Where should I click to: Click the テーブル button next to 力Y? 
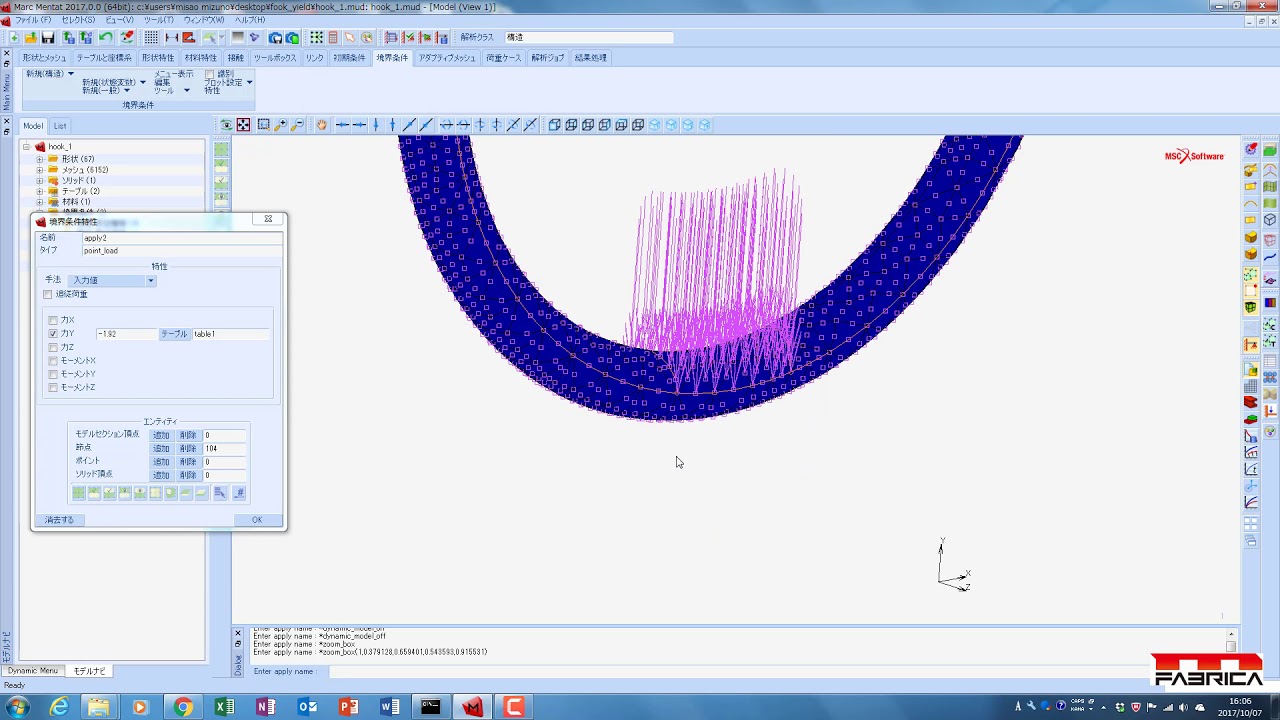click(174, 334)
